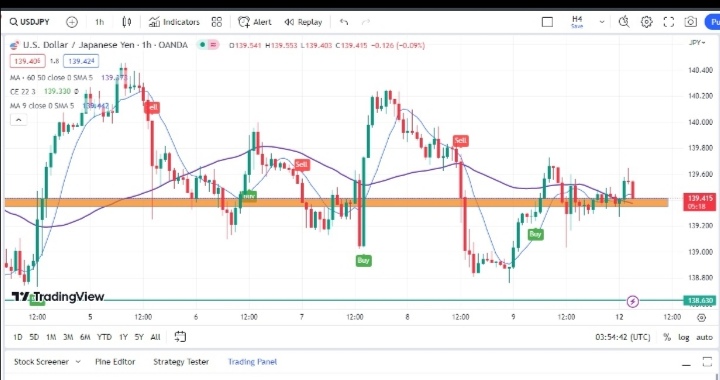Collapse the indicator legend chevron

(x=18, y=120)
